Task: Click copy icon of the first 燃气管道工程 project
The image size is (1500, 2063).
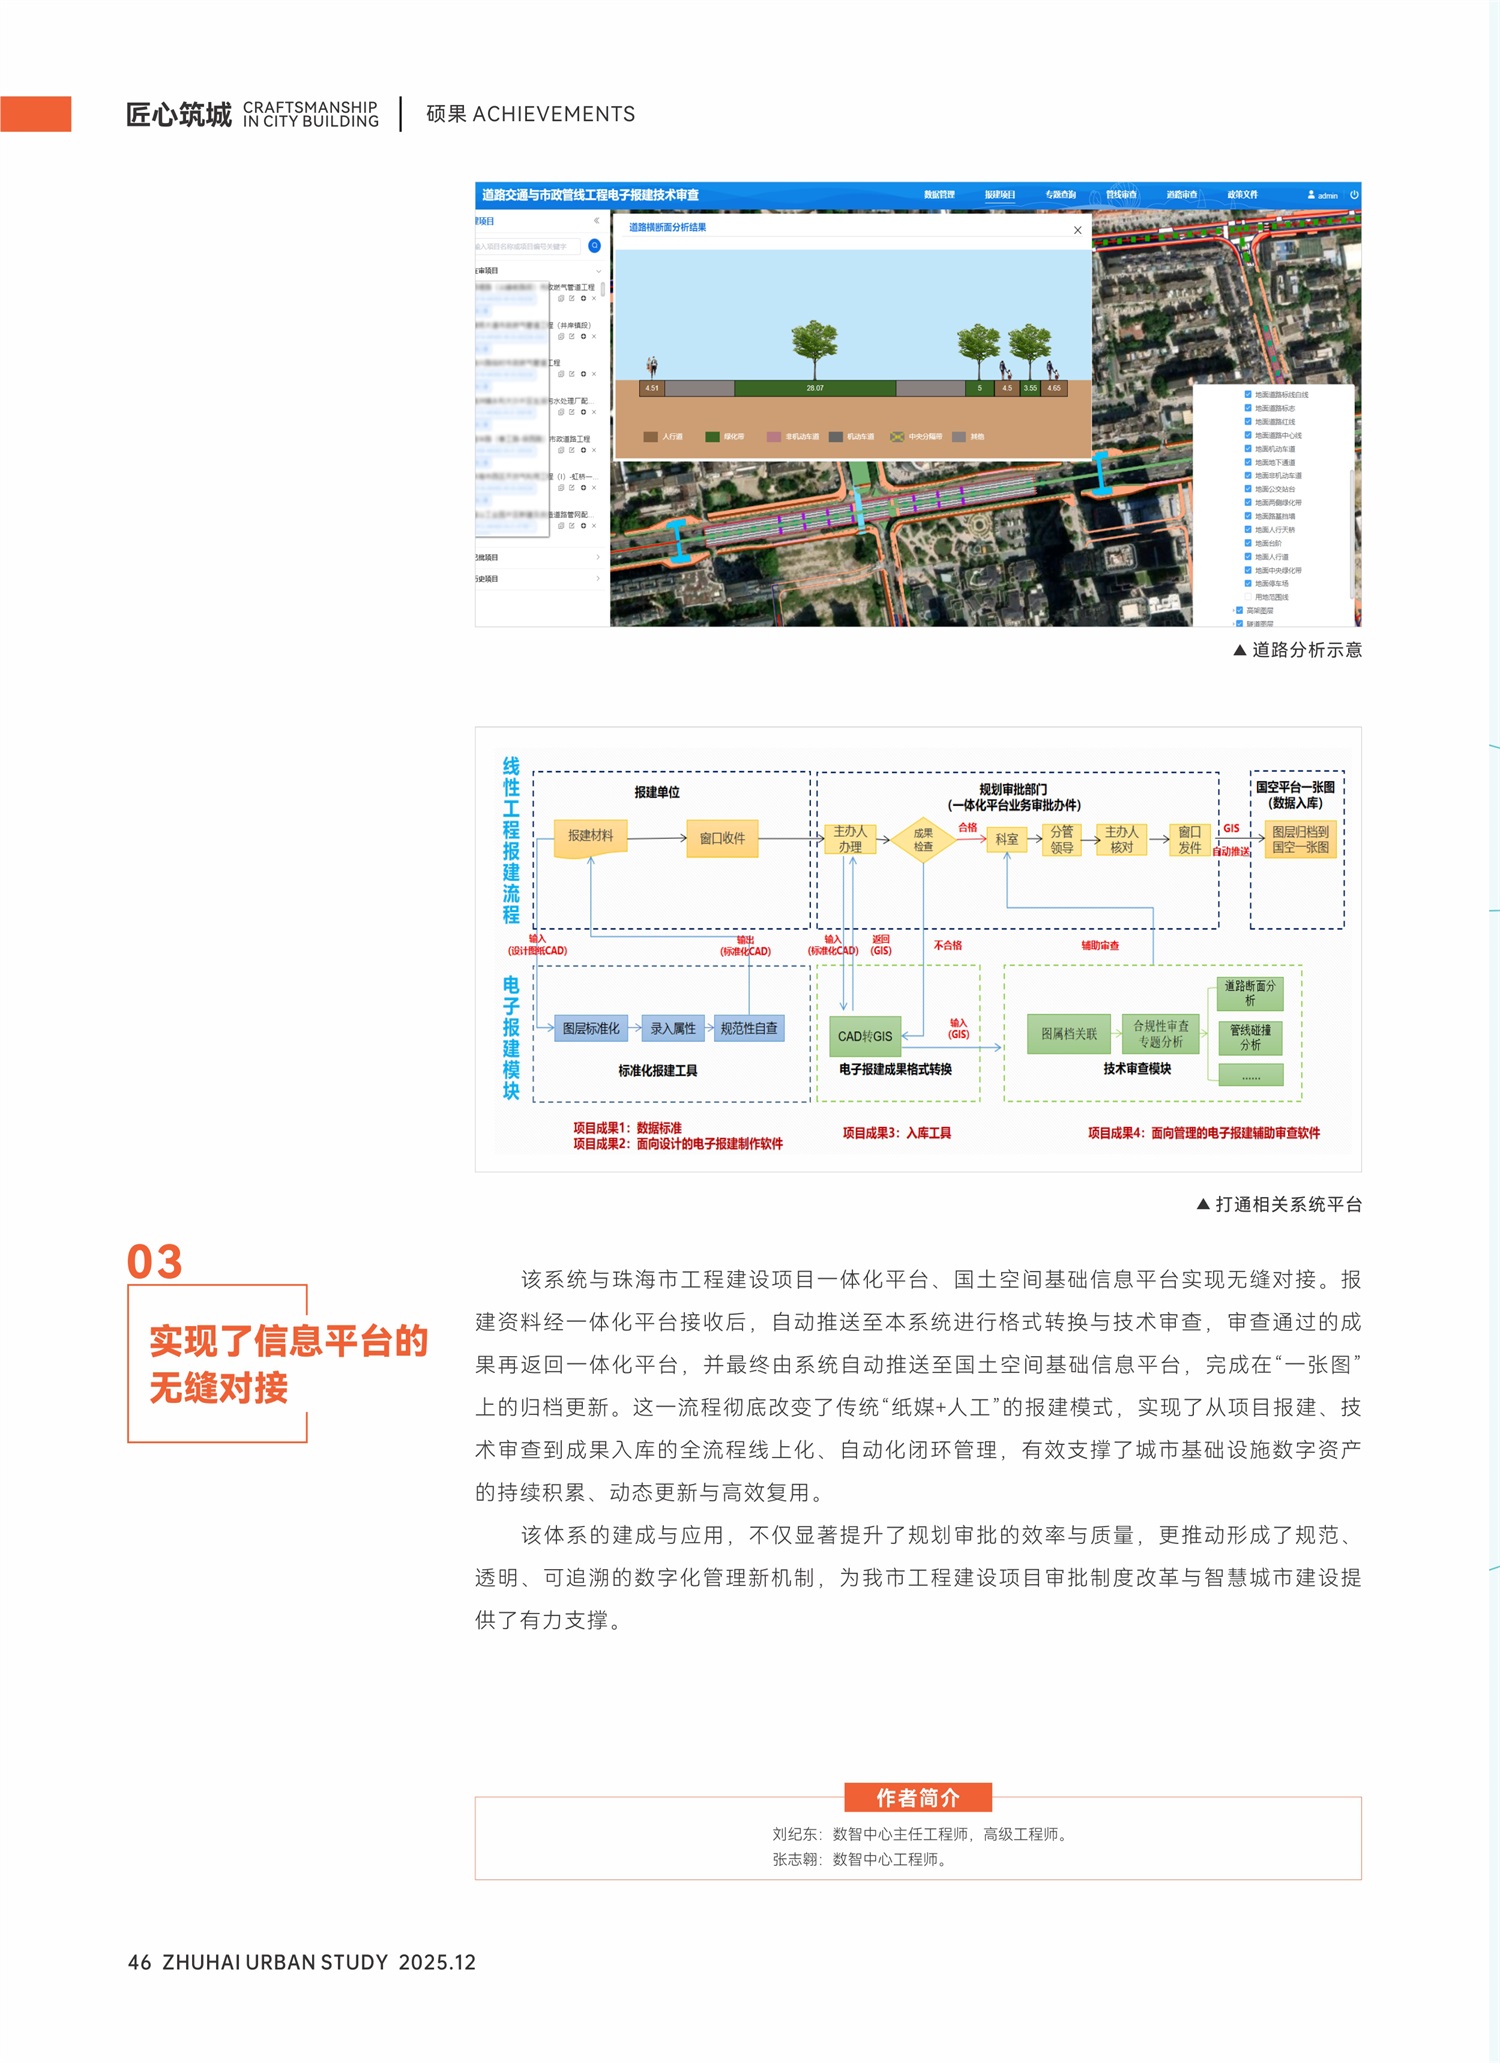Action: pos(560,298)
